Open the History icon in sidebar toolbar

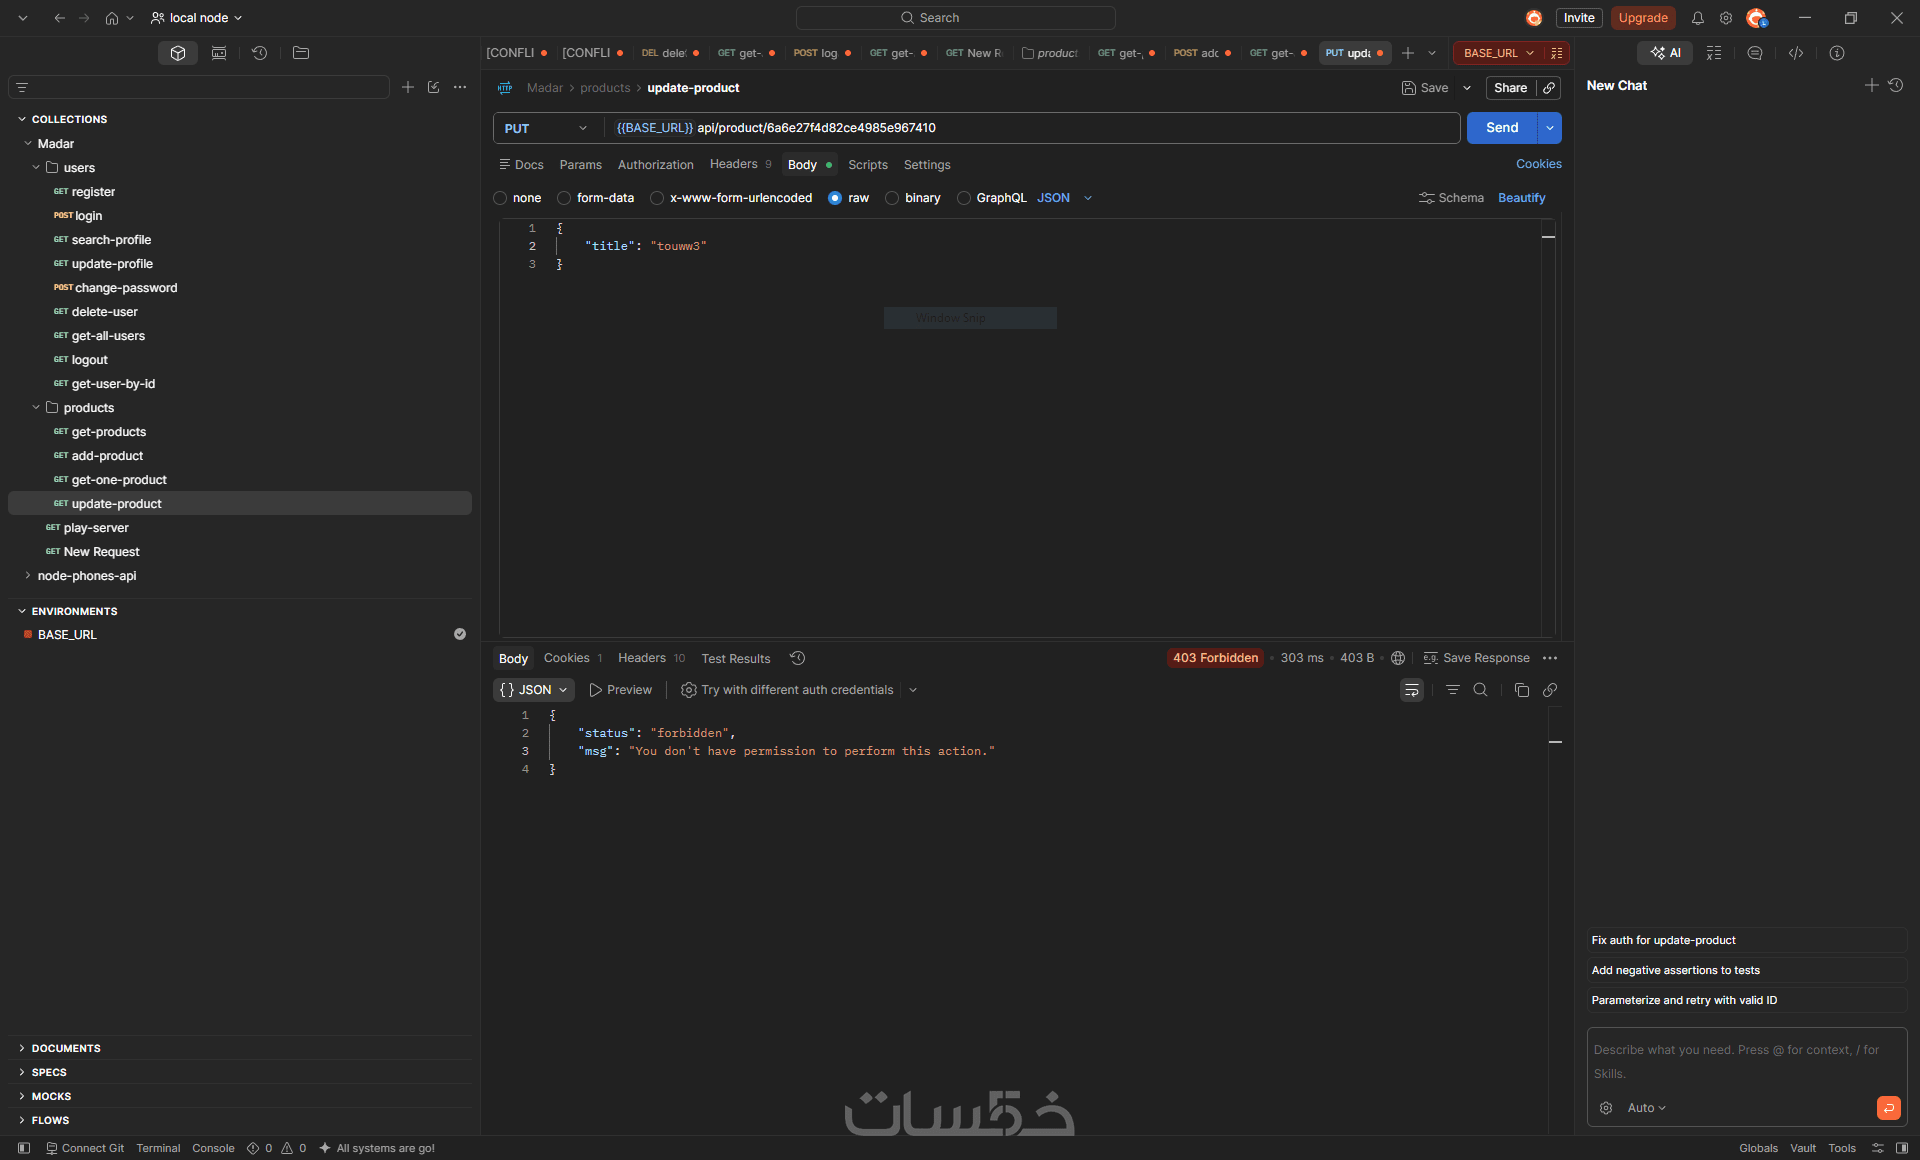pyautogui.click(x=259, y=53)
